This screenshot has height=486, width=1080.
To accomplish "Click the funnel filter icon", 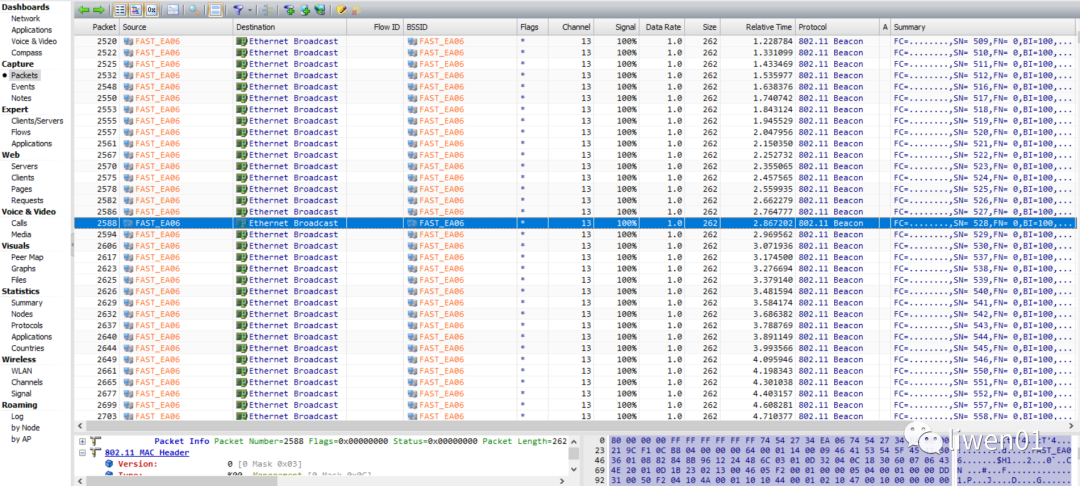I will click(x=237, y=10).
